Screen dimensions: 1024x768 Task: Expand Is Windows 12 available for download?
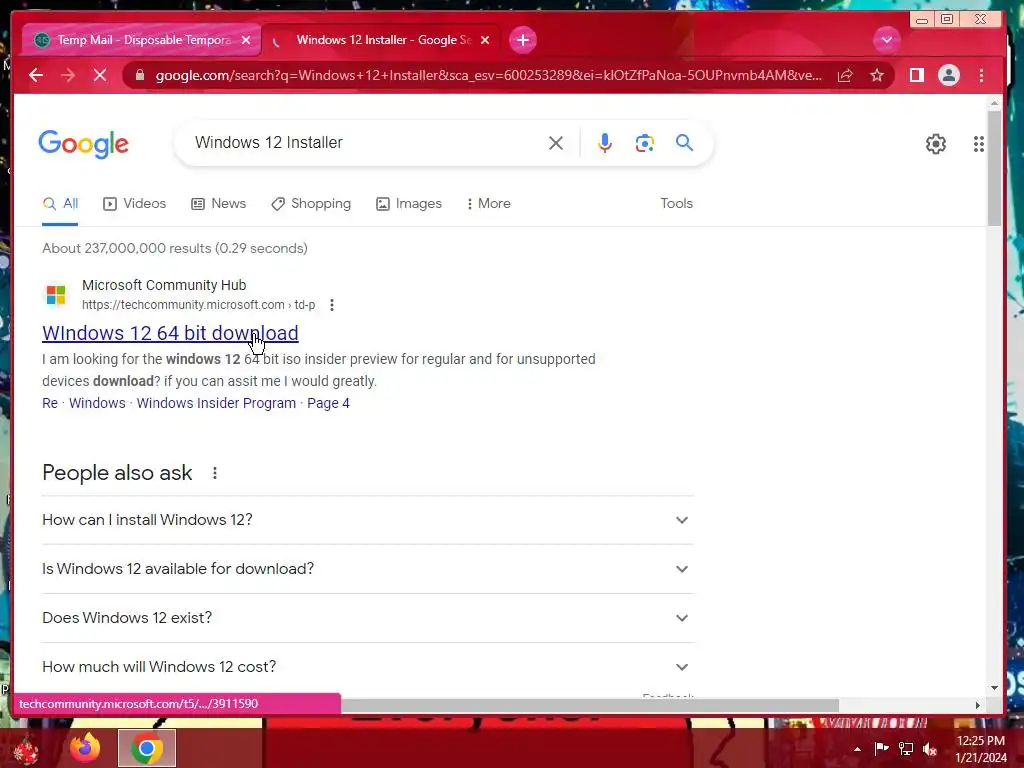368,569
